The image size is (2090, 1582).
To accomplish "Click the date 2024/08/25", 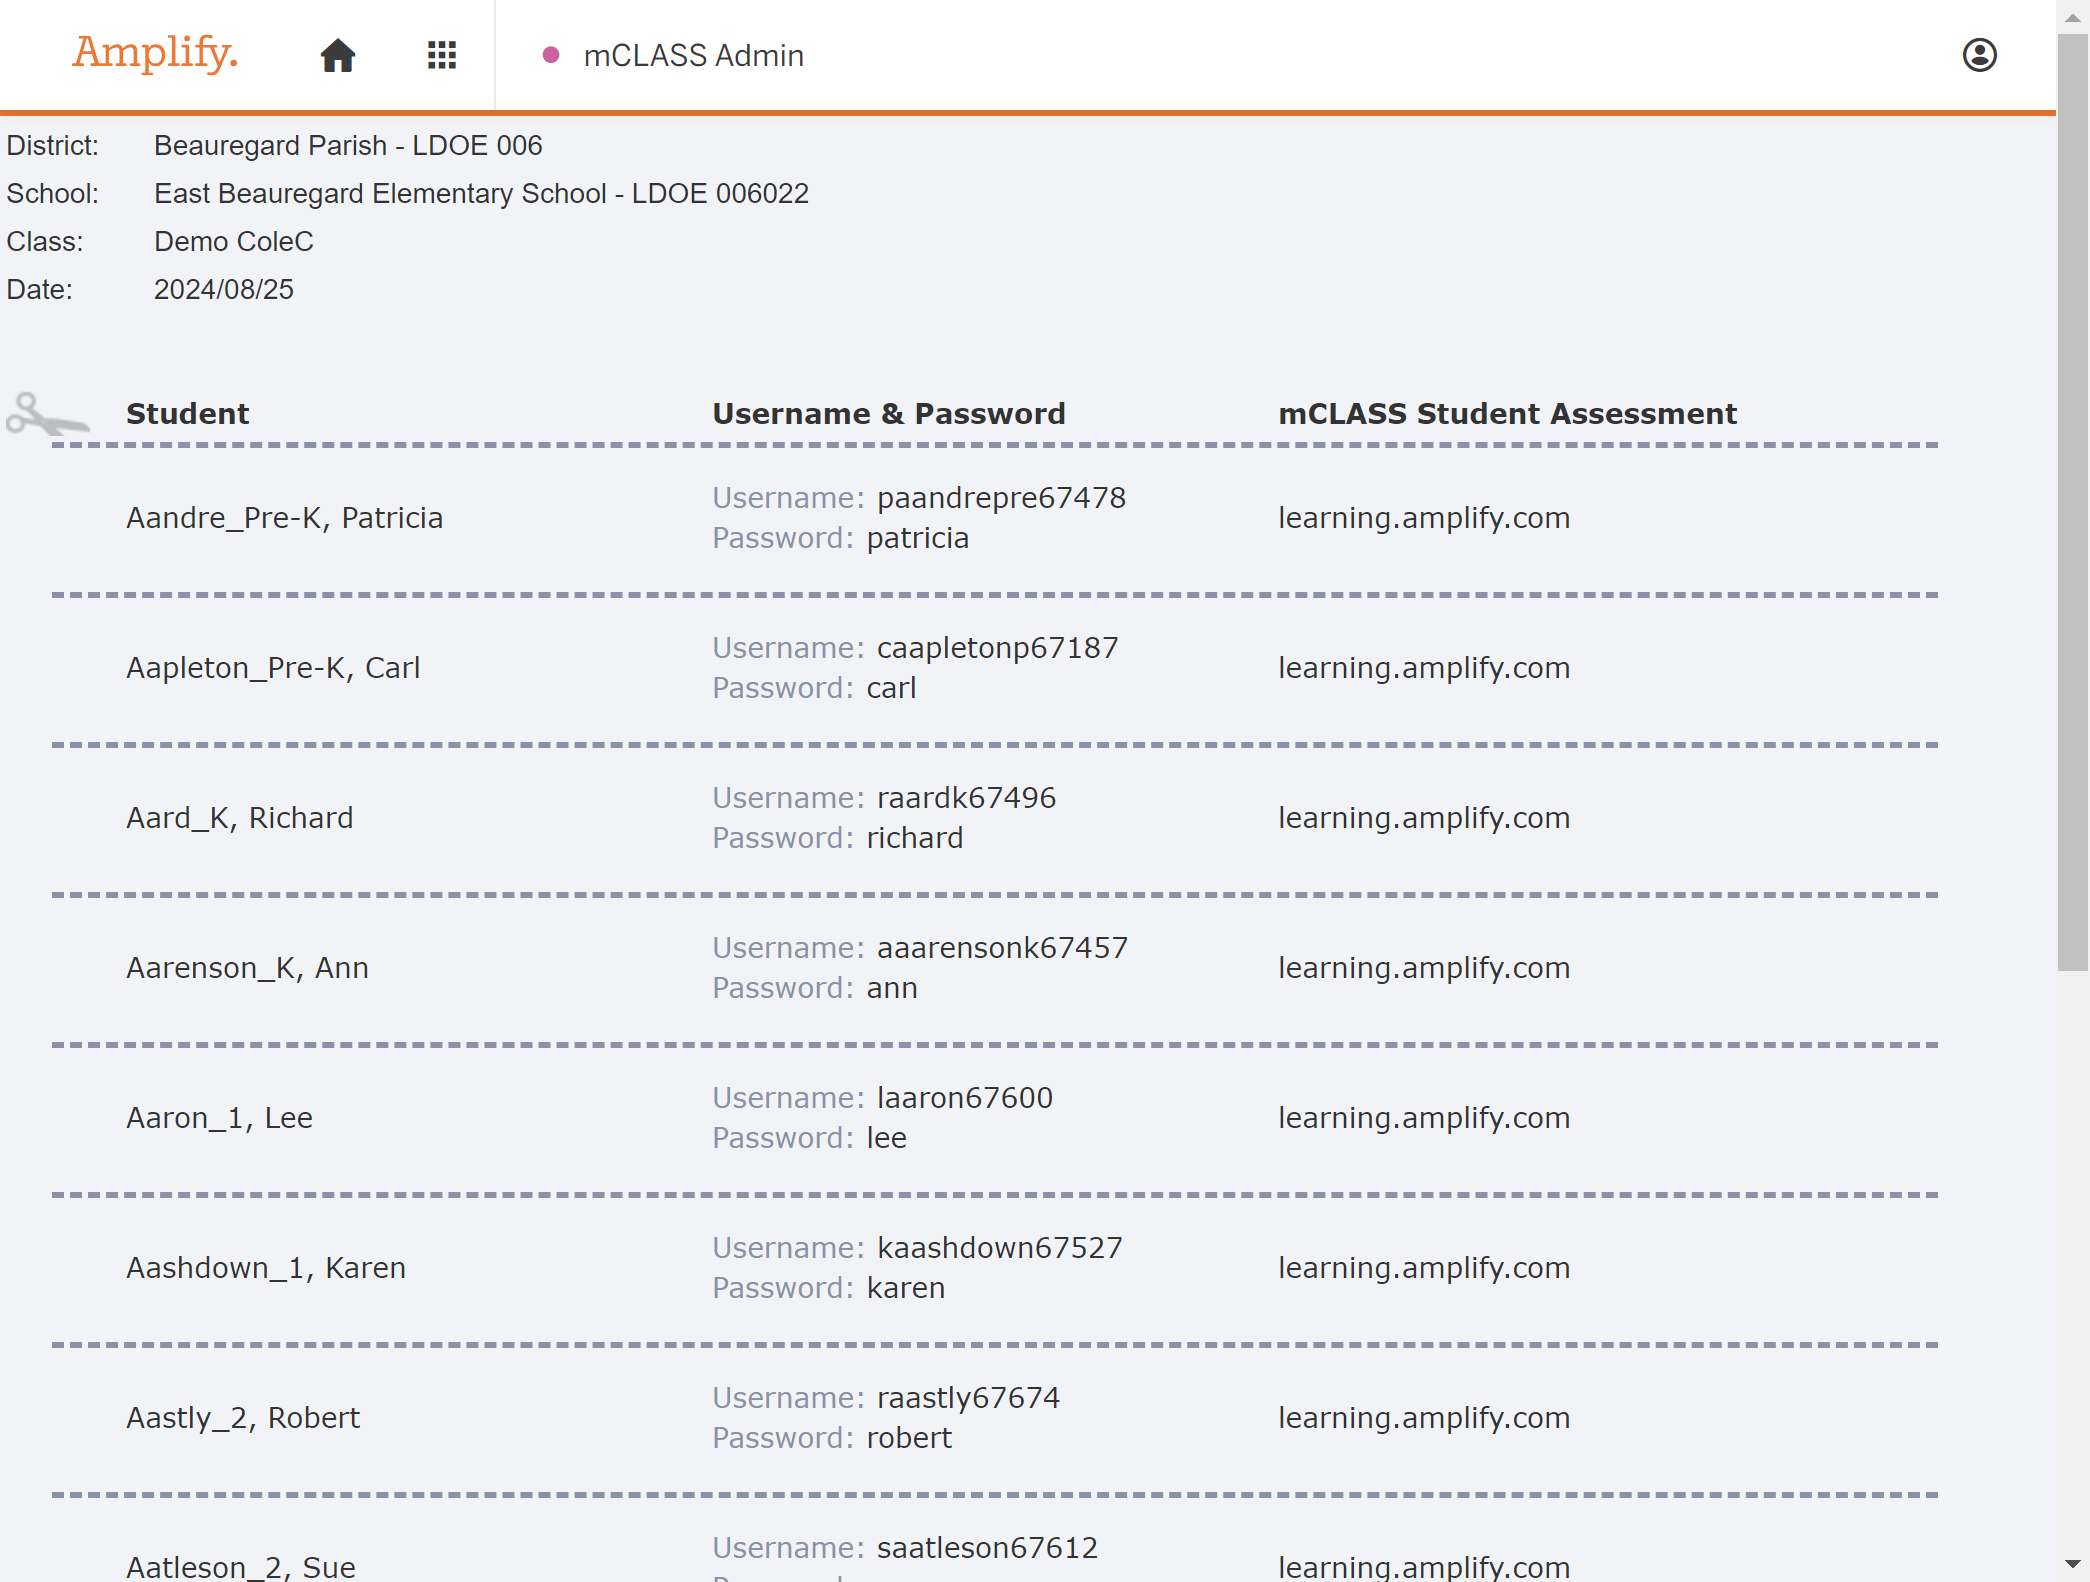I will tap(224, 290).
